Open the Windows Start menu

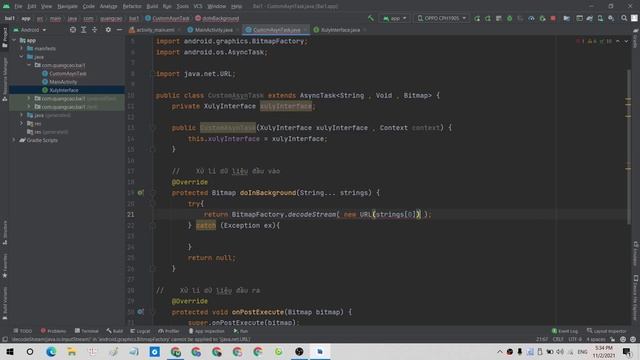pos(9,351)
